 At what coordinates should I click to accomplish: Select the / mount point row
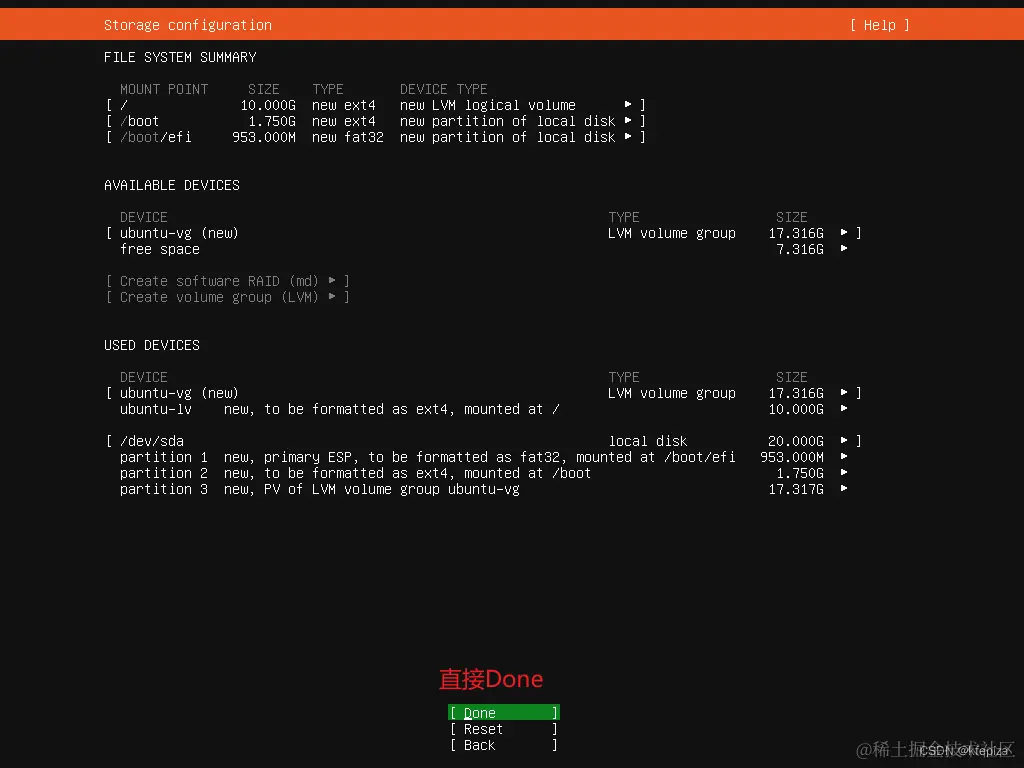click(376, 104)
